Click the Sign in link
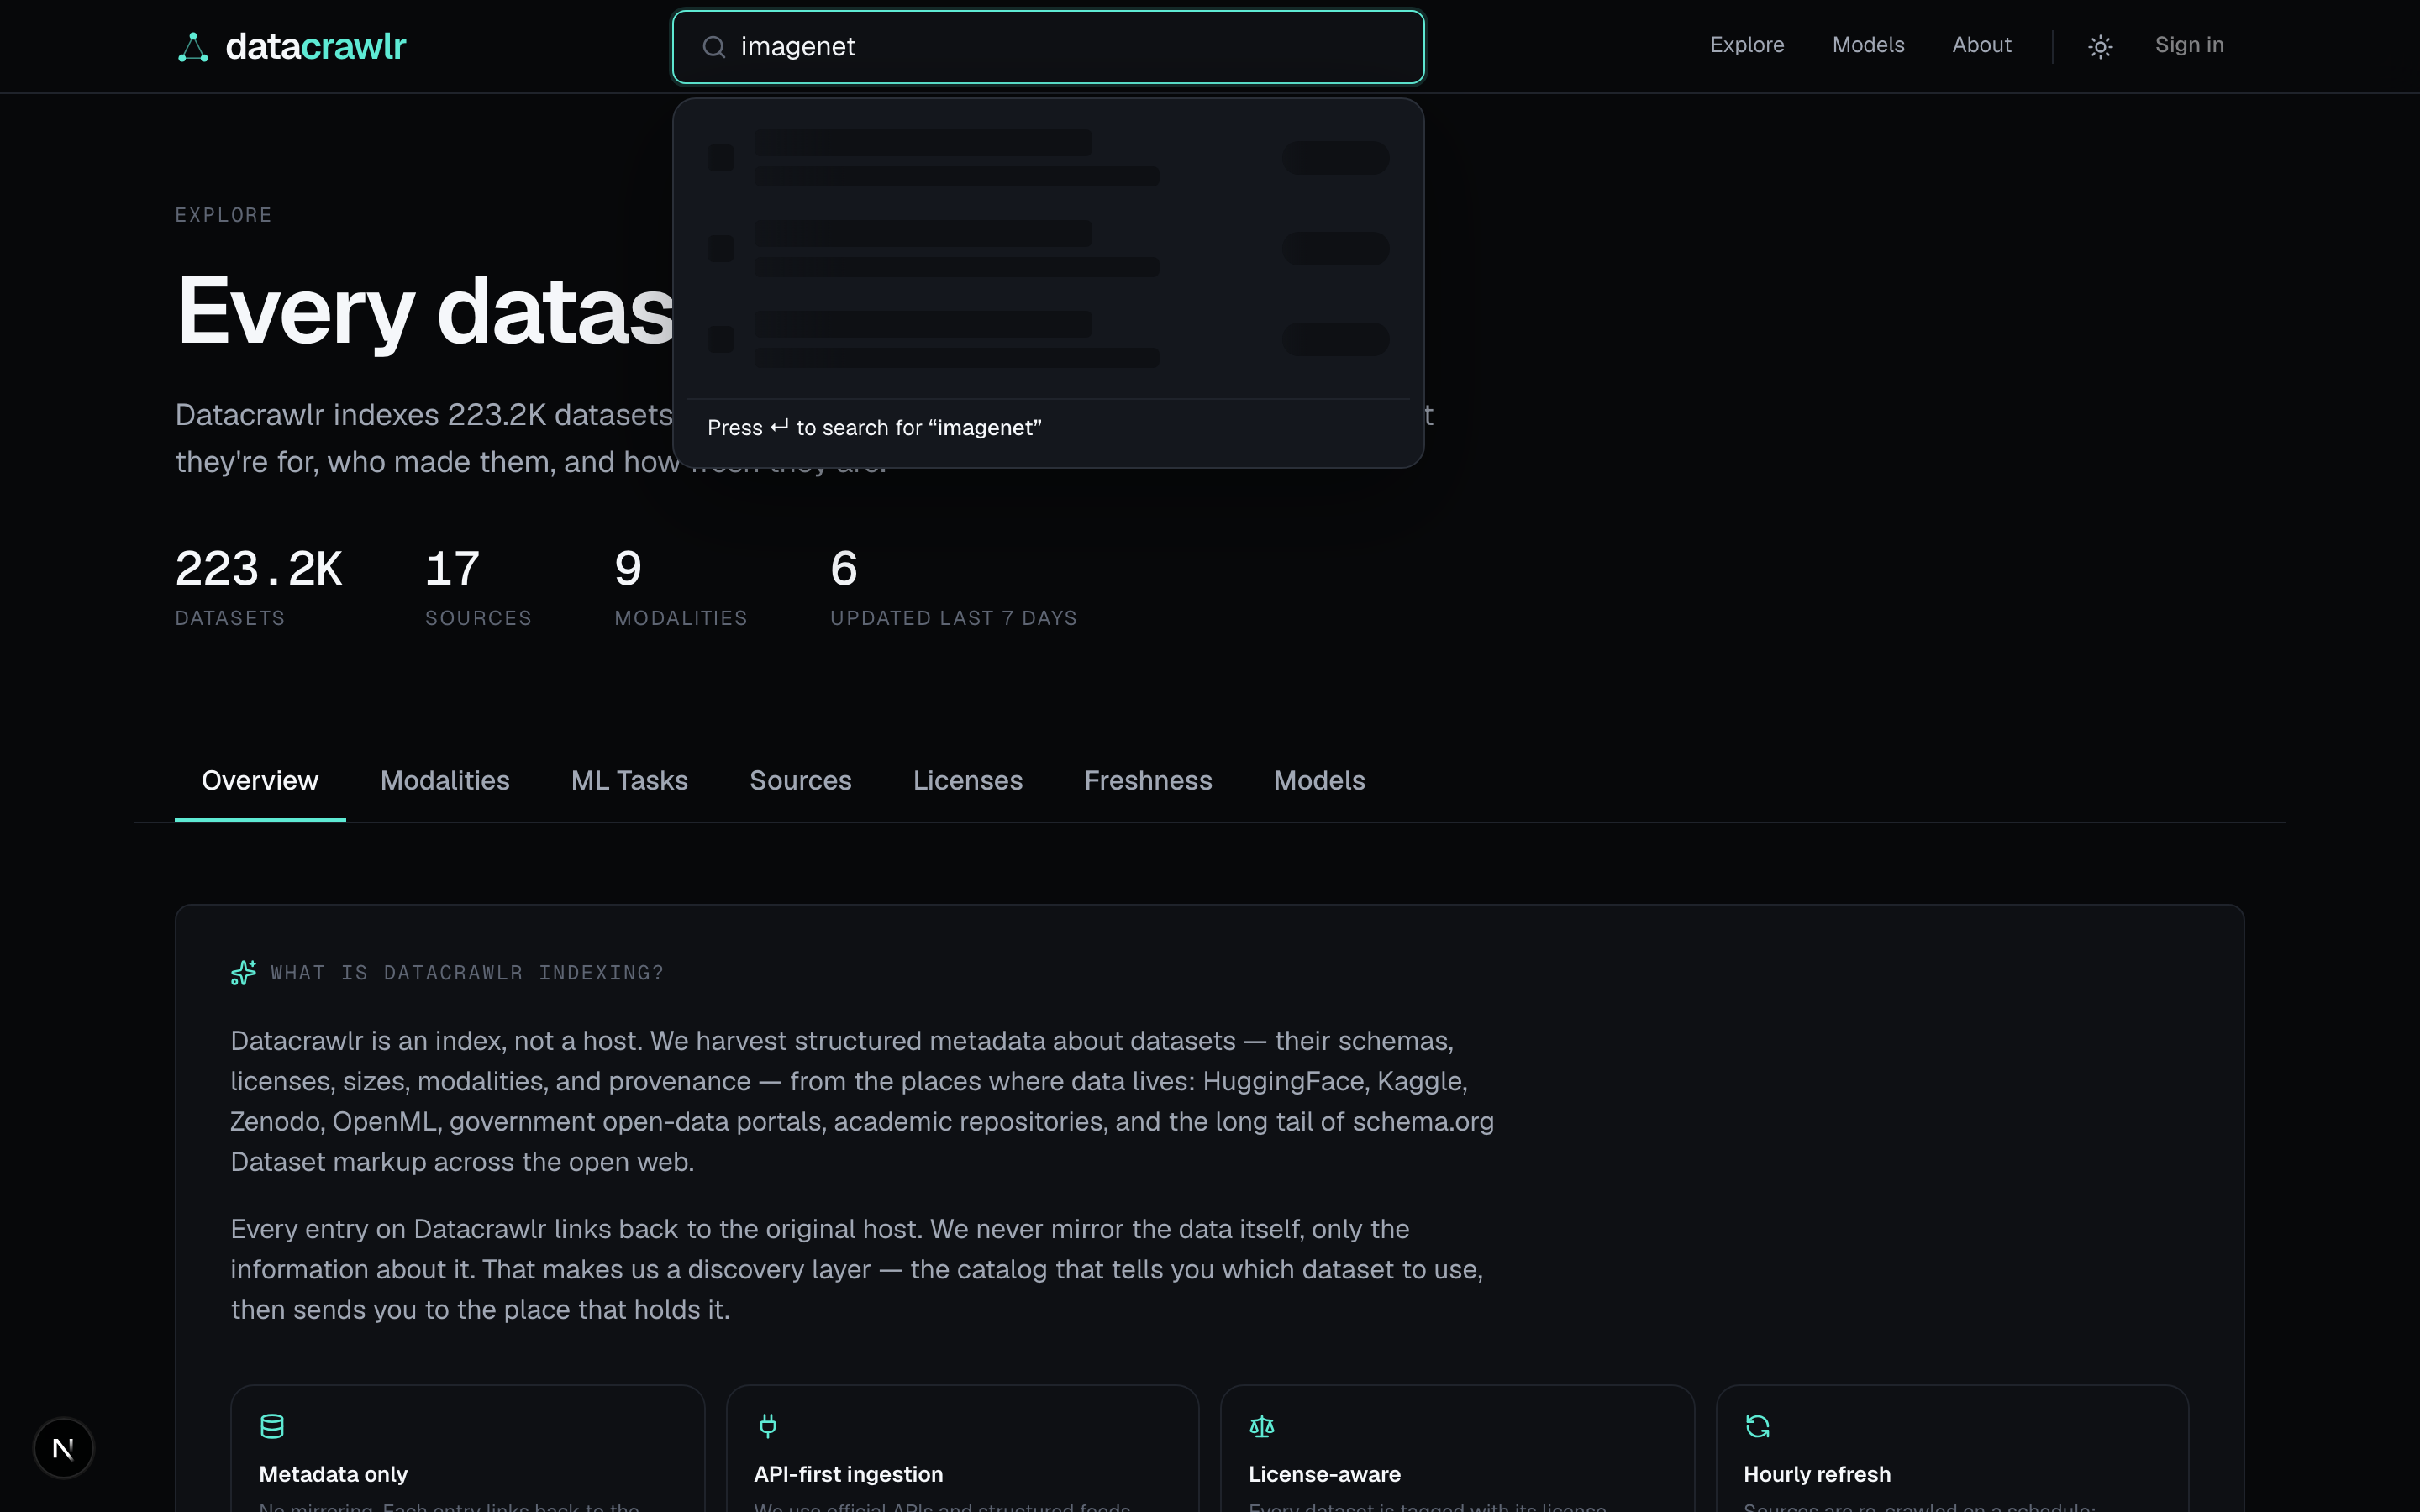The width and height of the screenshot is (2420, 1512). tap(2189, 45)
